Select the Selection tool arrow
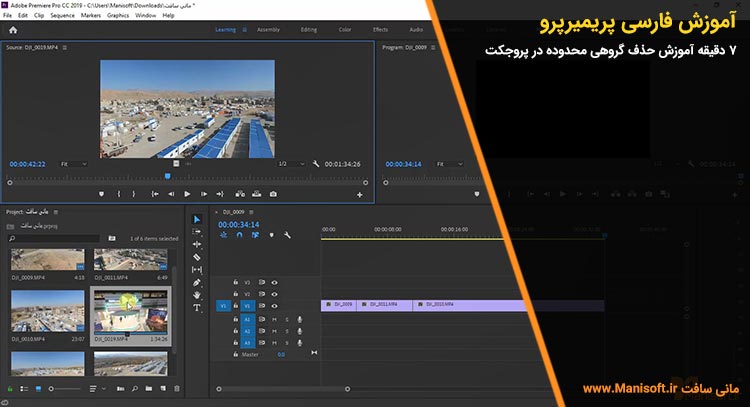 197,219
